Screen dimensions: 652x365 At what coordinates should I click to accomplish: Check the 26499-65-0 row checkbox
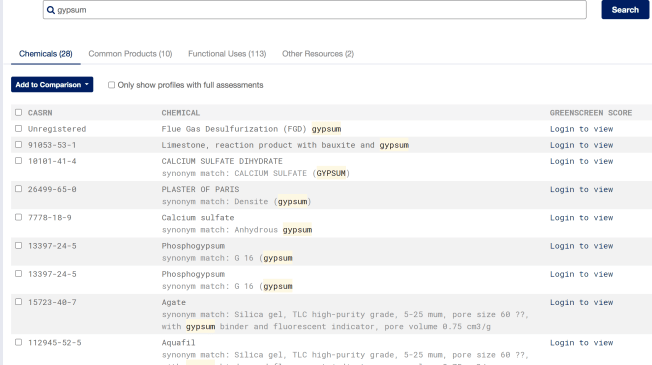18,189
